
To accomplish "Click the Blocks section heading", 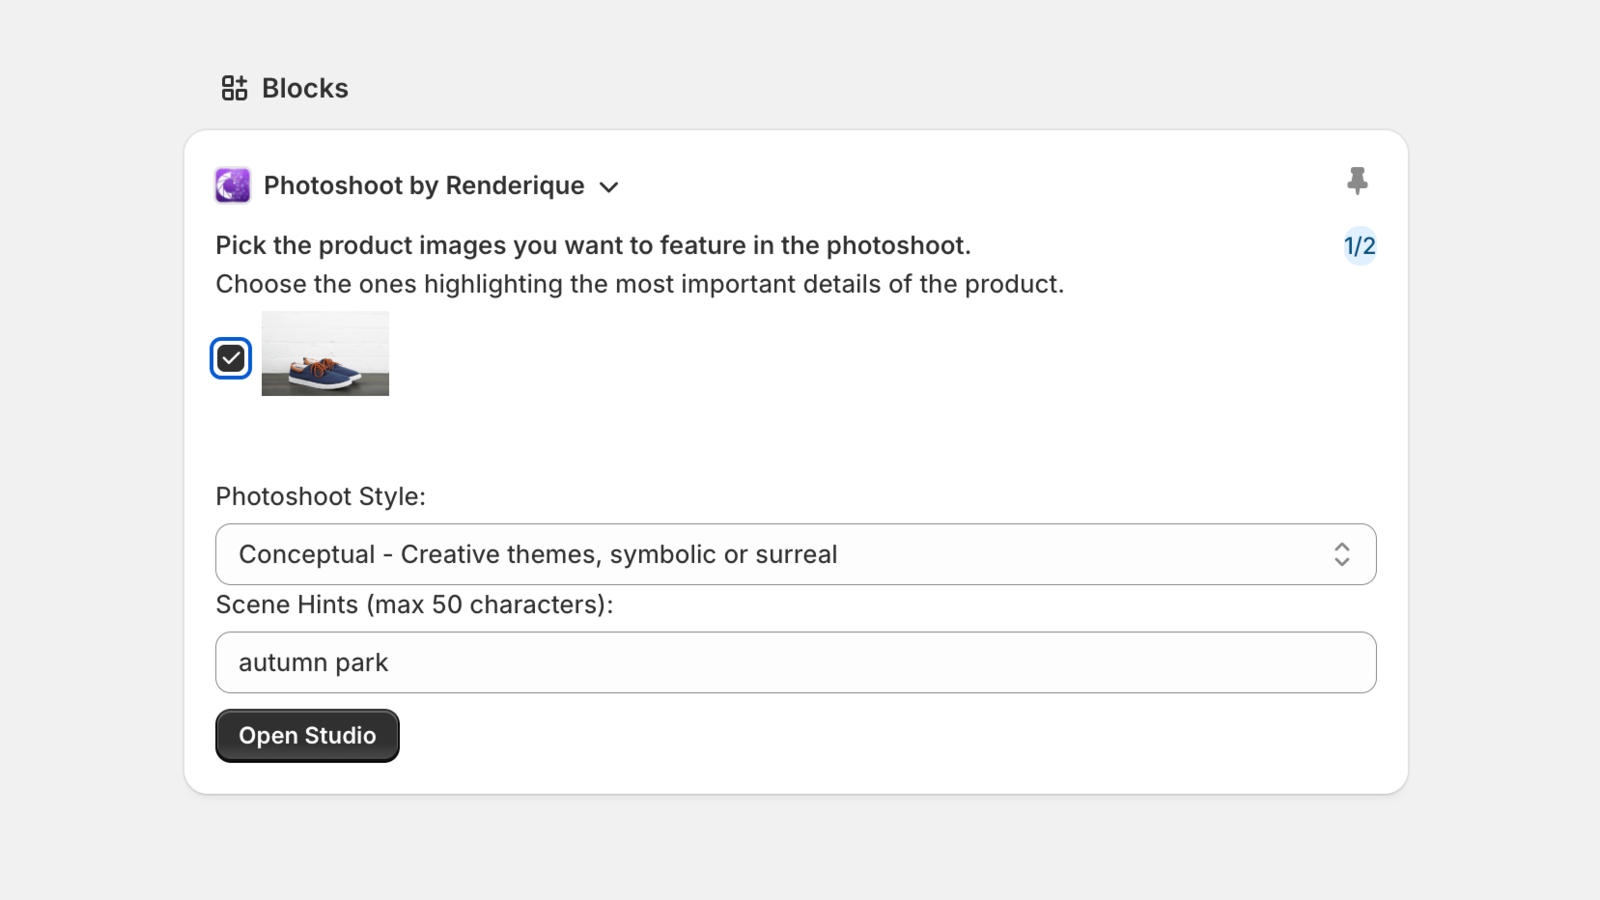I will [x=305, y=88].
